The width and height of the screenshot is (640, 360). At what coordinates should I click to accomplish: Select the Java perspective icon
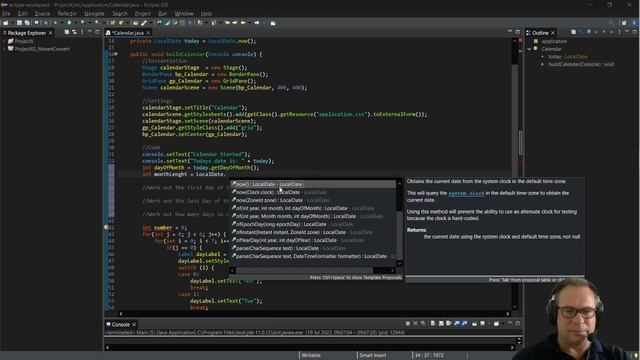click(x=635, y=23)
